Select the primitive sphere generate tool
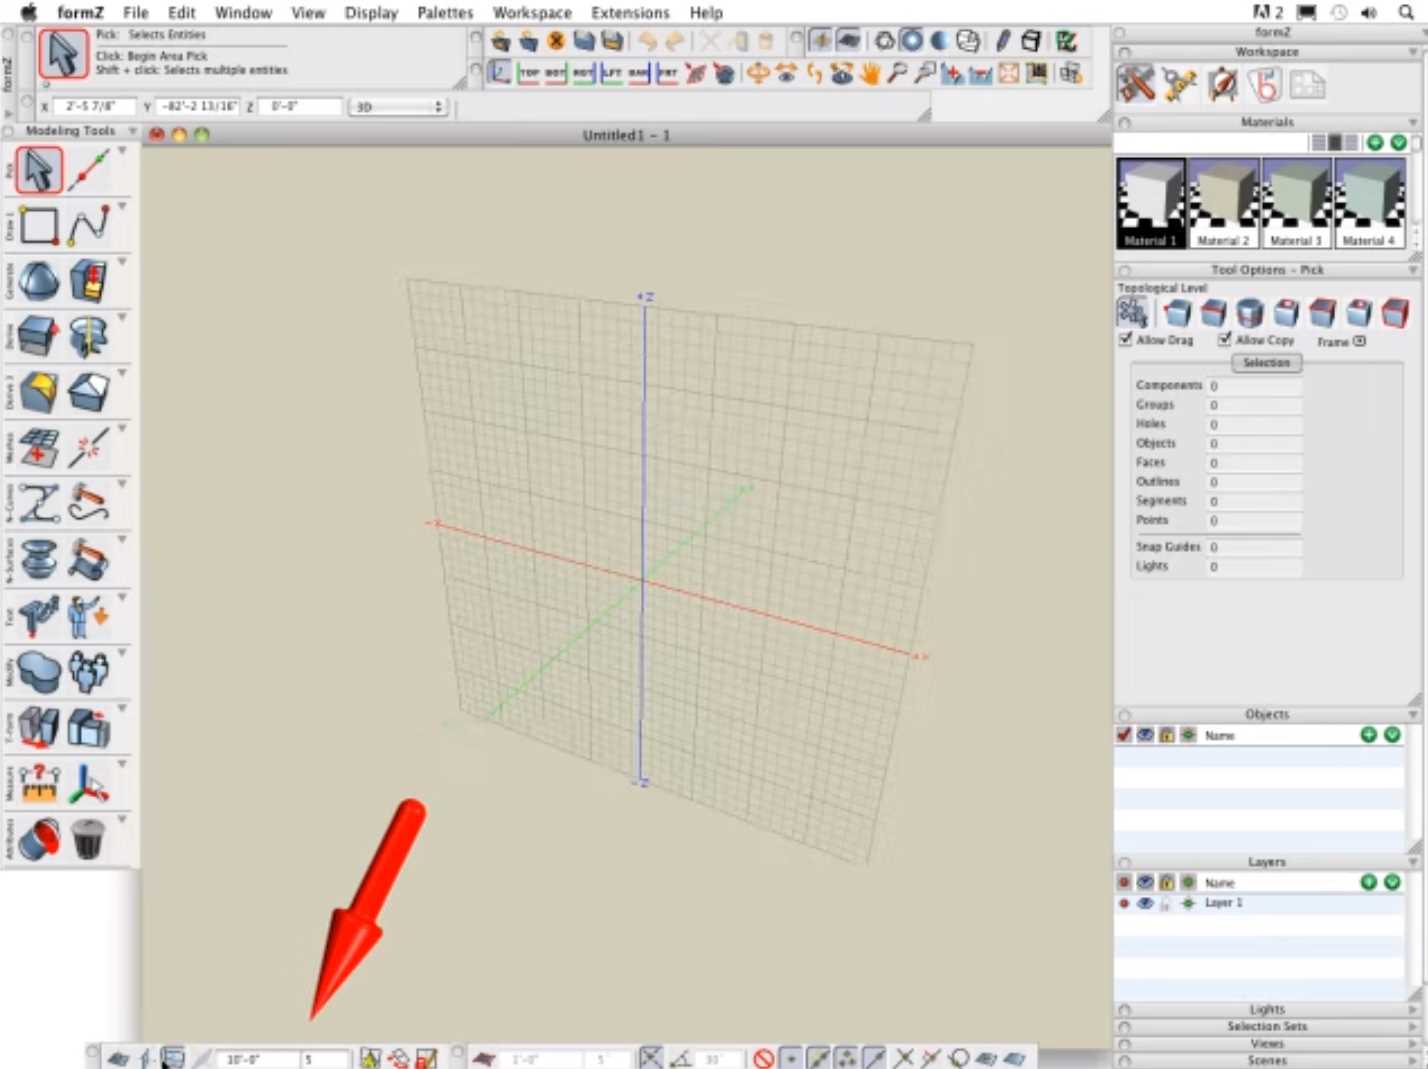1428x1069 pixels. (x=38, y=282)
